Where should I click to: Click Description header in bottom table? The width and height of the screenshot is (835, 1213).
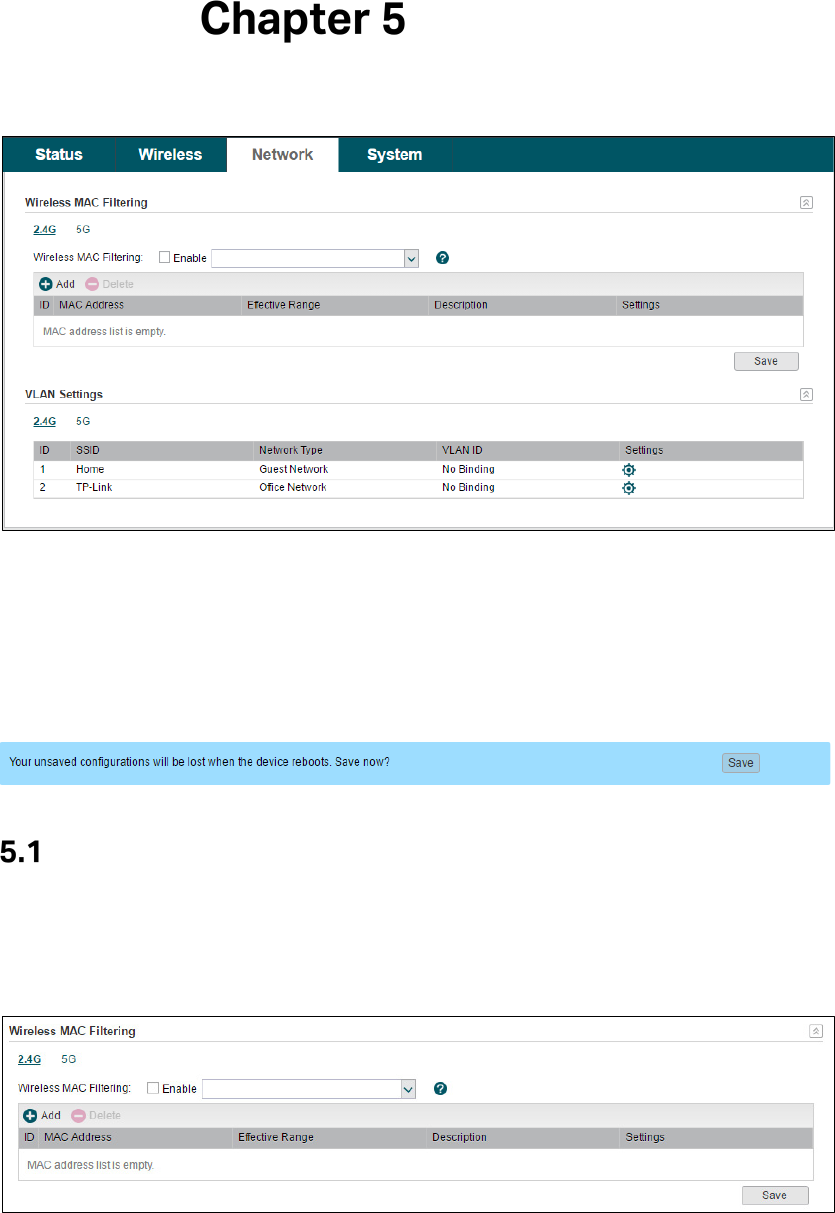coord(460,1137)
